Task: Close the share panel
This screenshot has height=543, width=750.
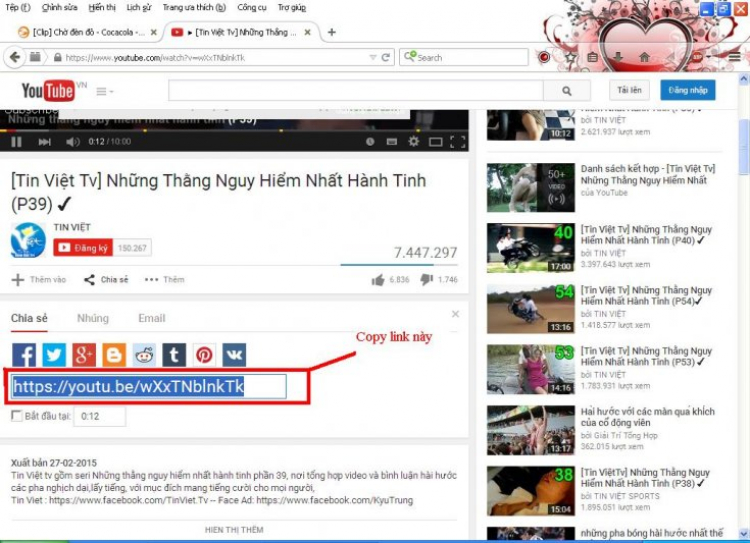Action: pos(455,314)
